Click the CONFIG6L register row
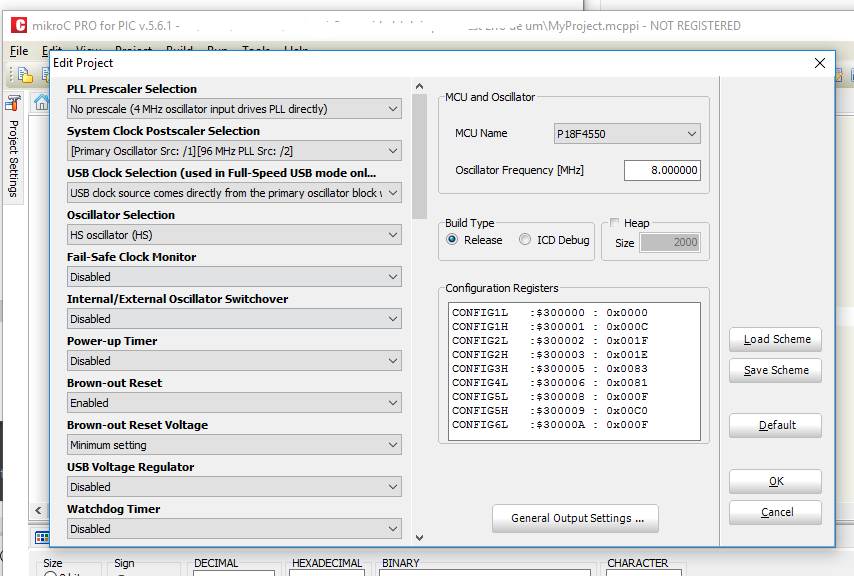The image size is (854, 576). pos(550,425)
